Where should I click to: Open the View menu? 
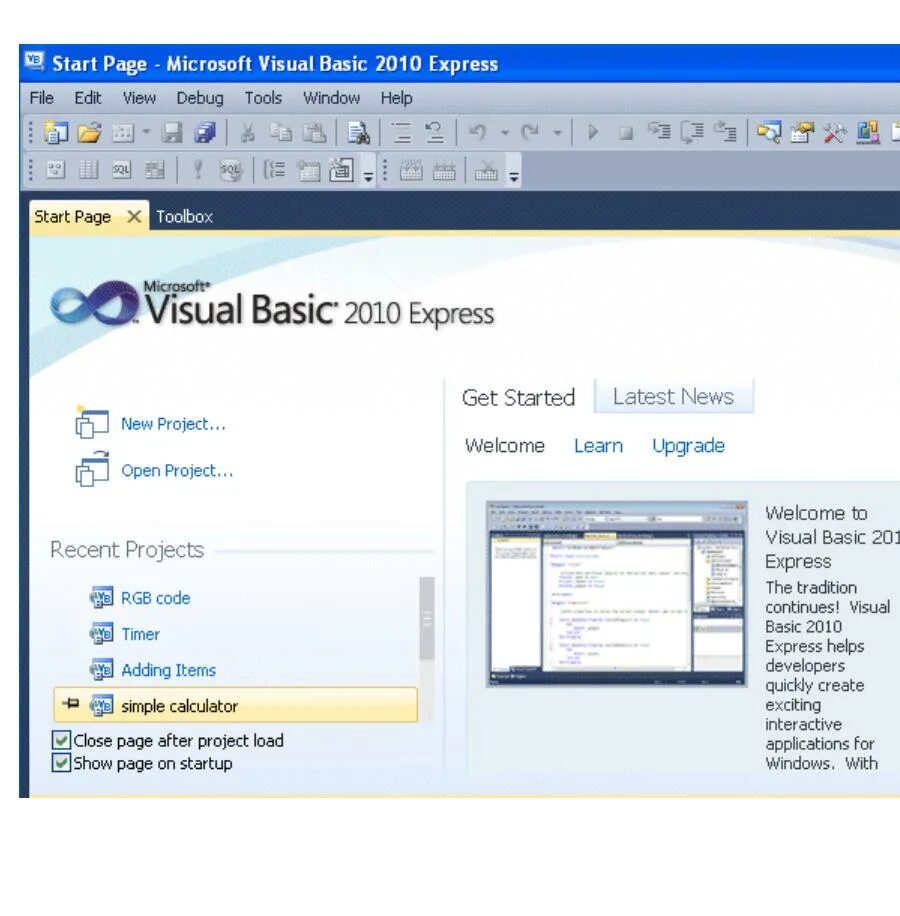(139, 98)
